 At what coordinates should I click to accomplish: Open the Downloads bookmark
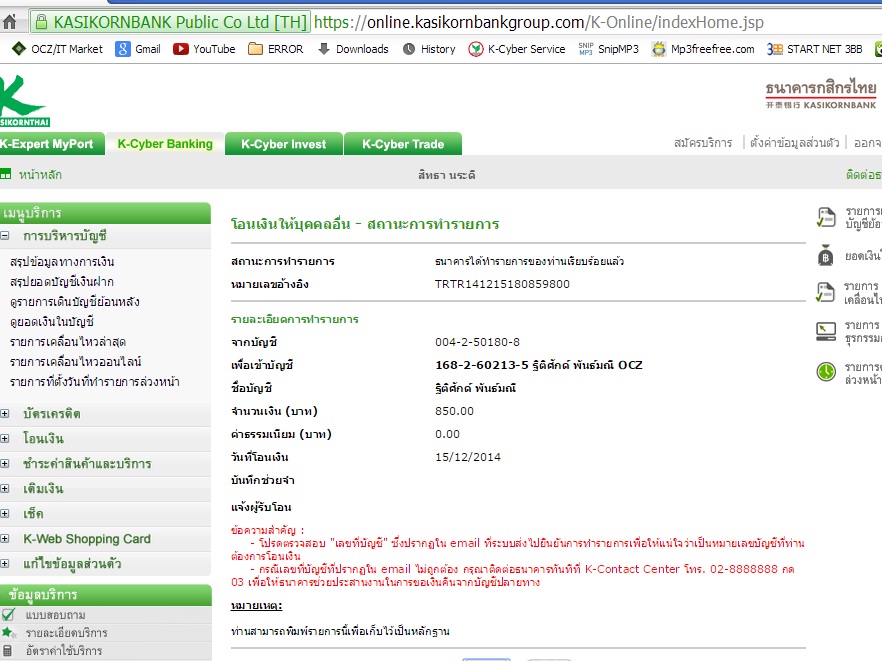353,49
